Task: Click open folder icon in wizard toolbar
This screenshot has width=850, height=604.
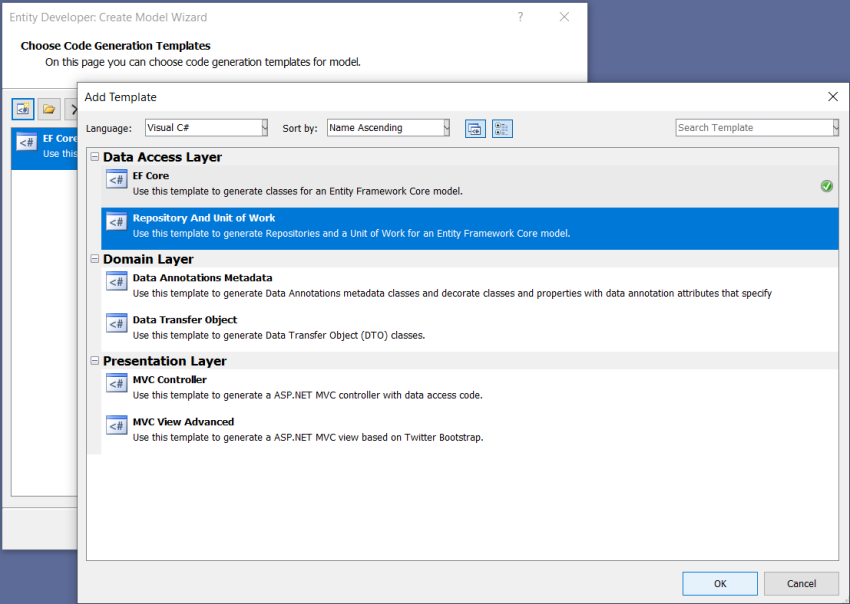Action: [49, 109]
